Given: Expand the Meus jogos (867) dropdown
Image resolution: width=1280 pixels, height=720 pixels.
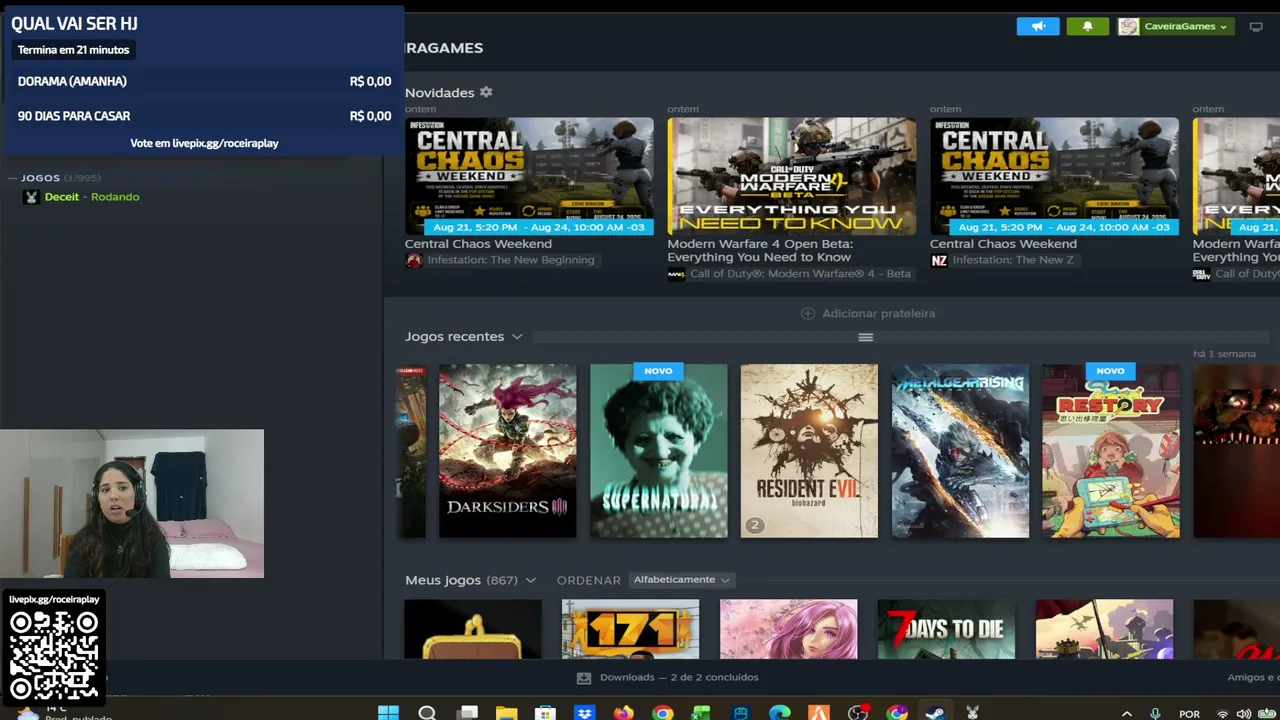Looking at the screenshot, I should (530, 580).
